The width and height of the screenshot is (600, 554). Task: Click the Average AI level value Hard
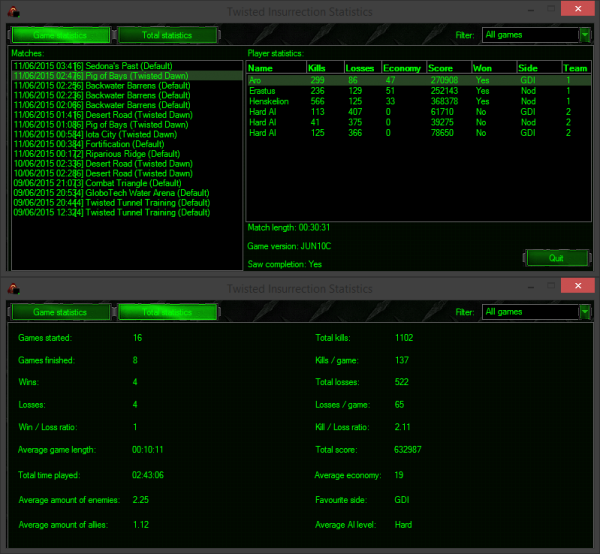click(403, 525)
